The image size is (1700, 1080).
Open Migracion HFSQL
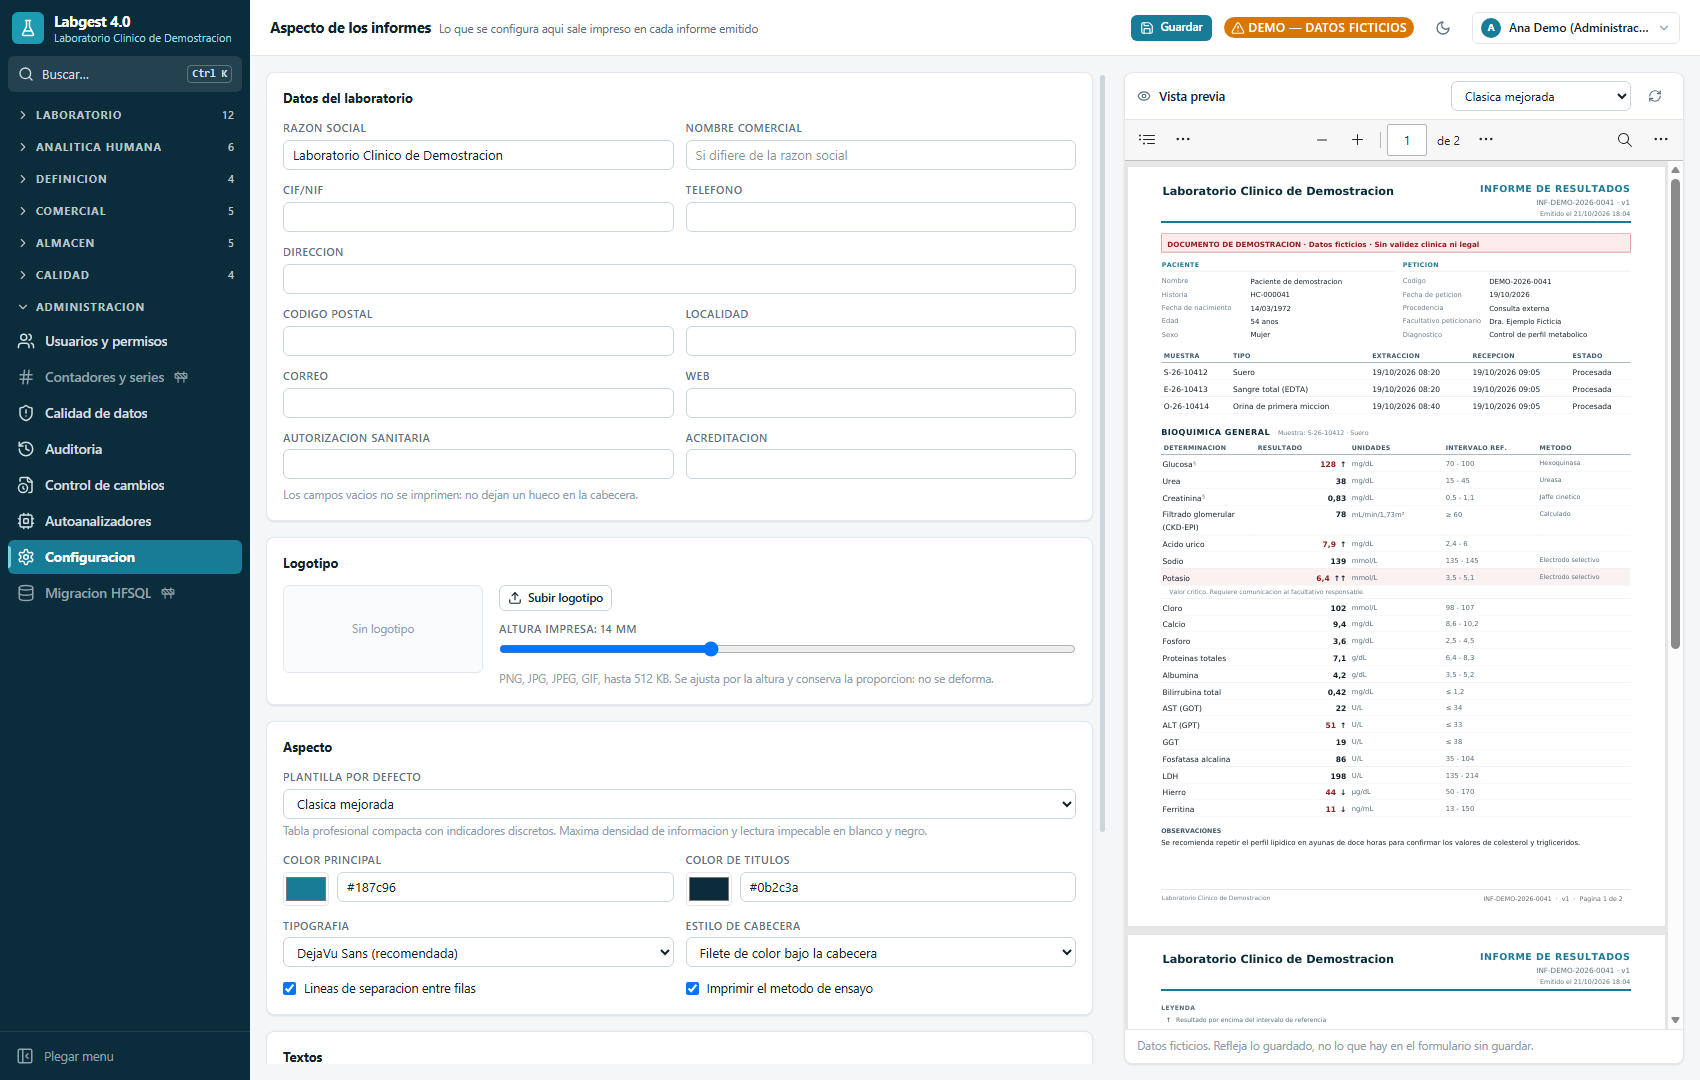[x=125, y=593]
